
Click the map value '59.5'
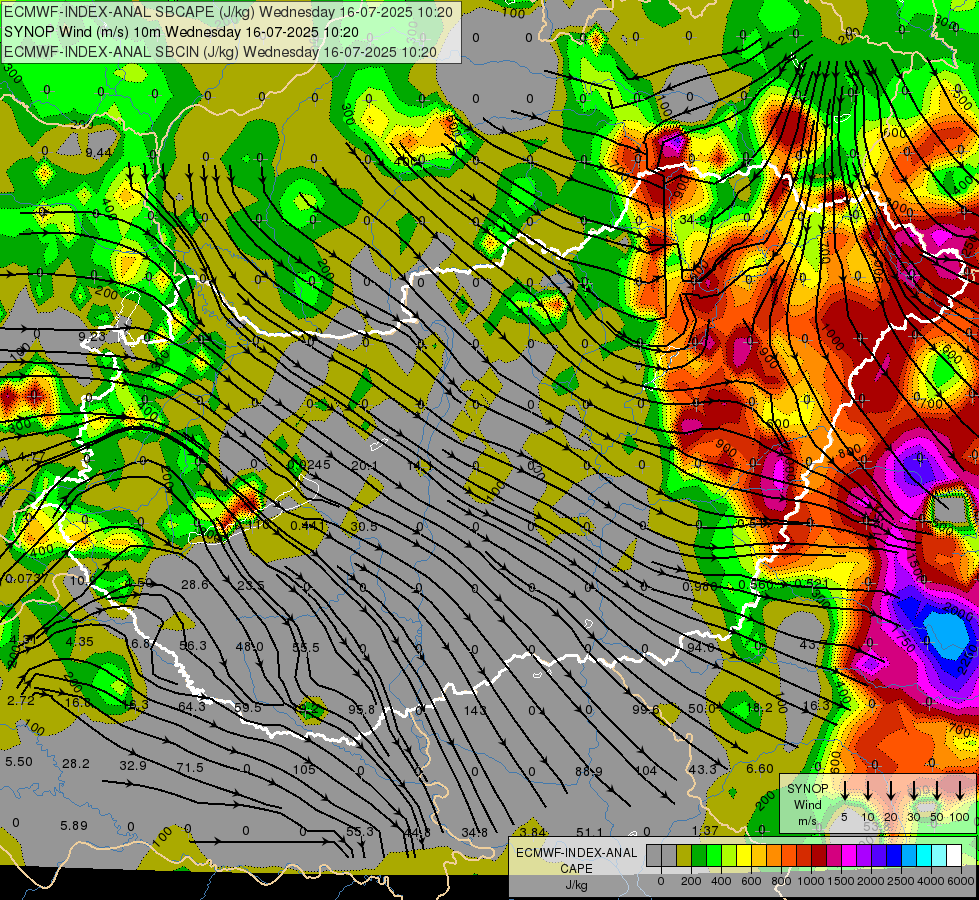coord(248,708)
